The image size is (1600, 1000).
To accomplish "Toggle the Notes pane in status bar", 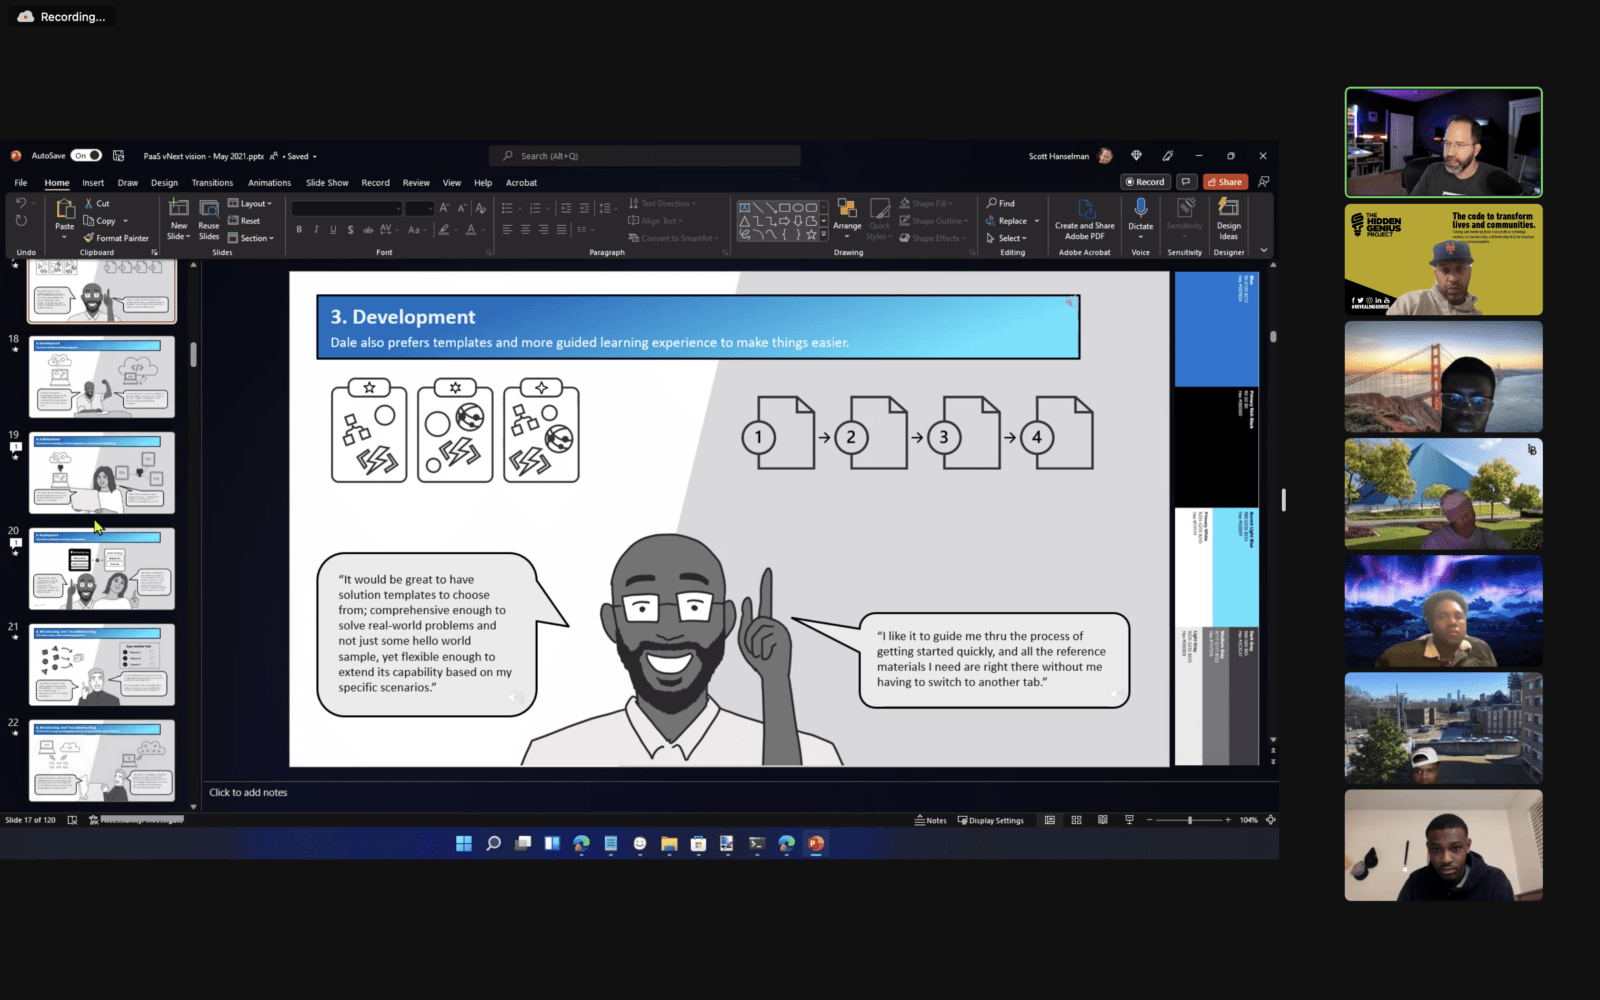I will click(x=930, y=820).
